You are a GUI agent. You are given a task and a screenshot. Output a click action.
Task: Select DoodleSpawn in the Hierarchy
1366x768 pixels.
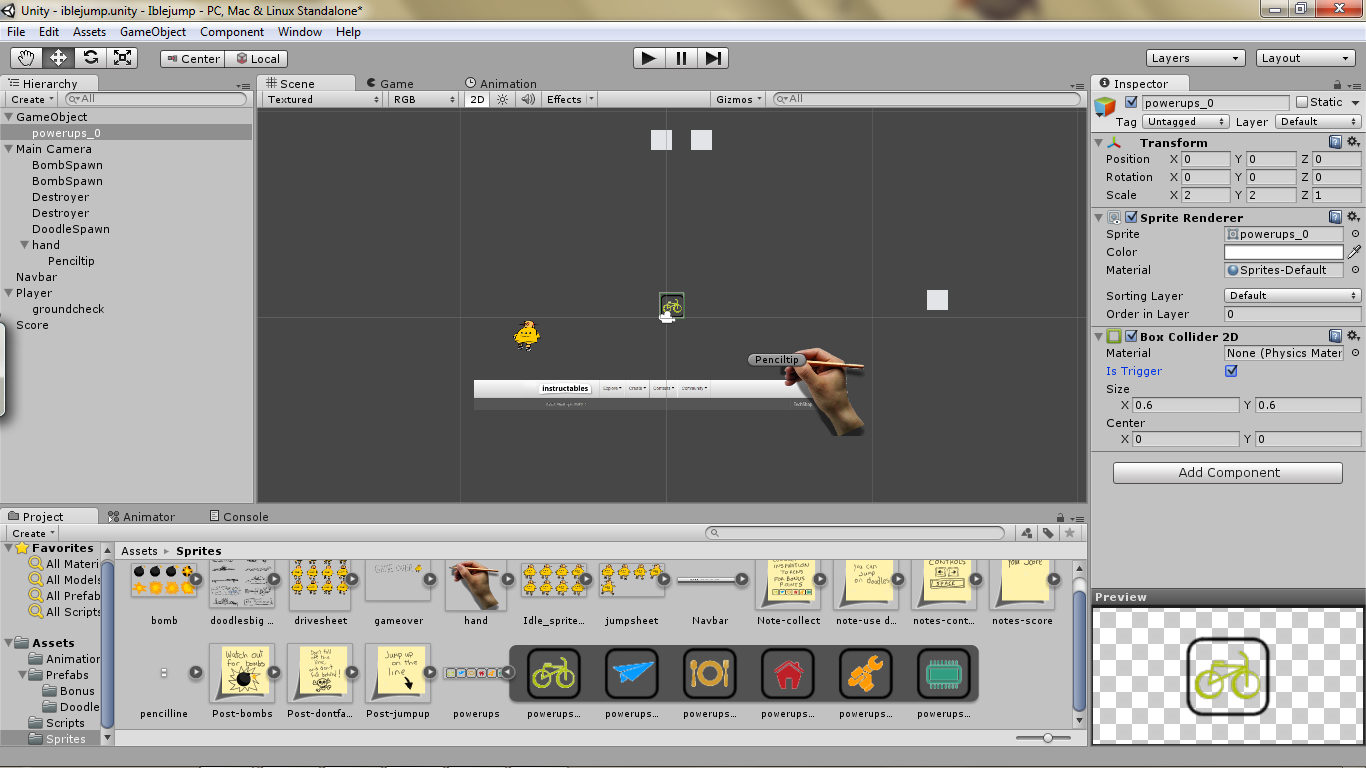point(71,229)
